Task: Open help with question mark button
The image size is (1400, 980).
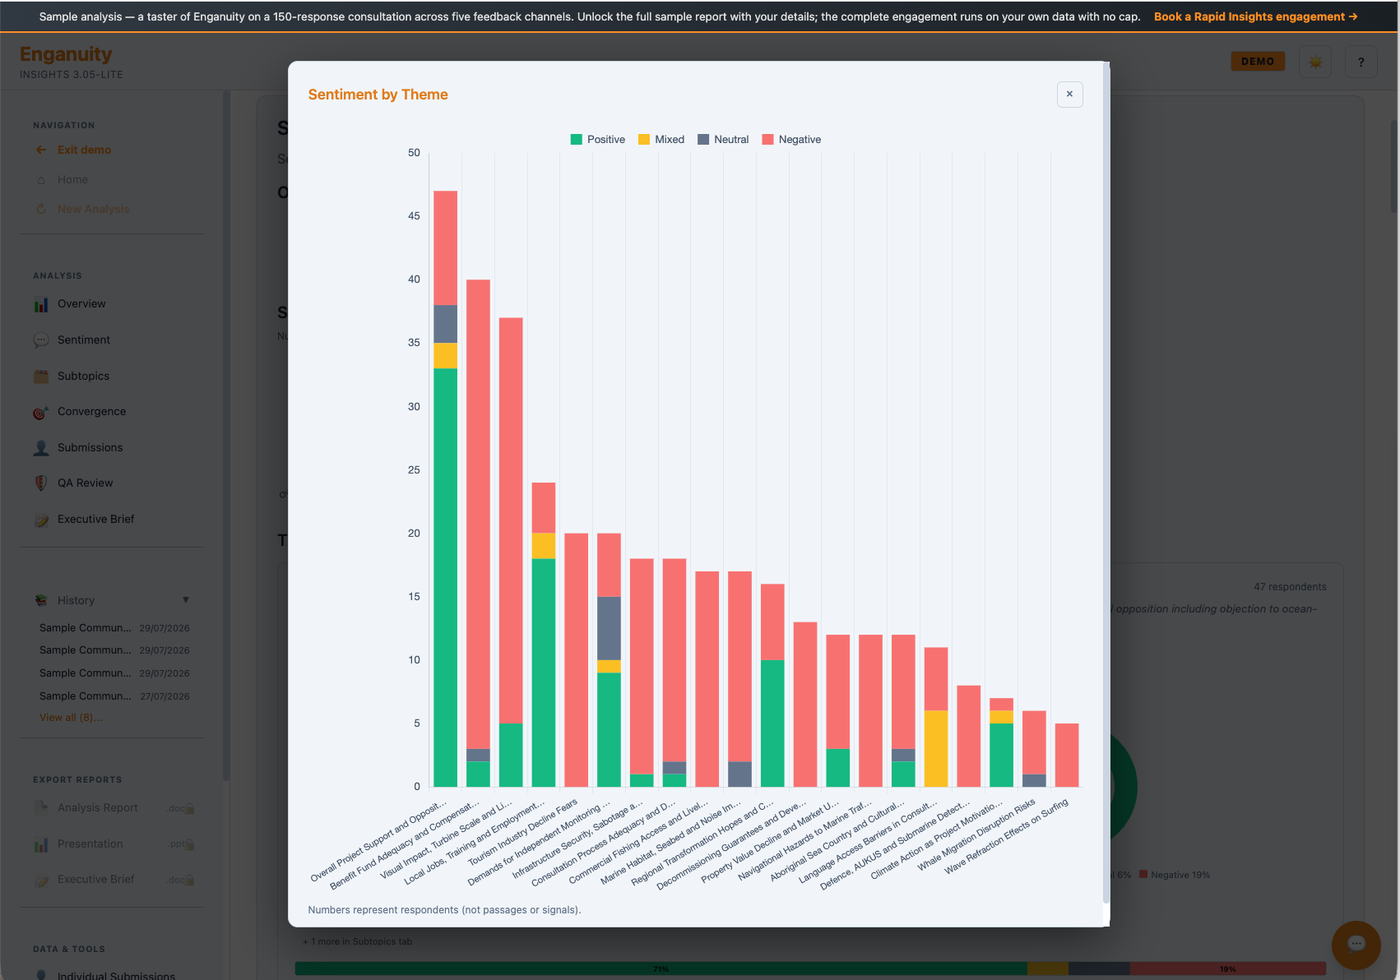Action: pos(1361,62)
